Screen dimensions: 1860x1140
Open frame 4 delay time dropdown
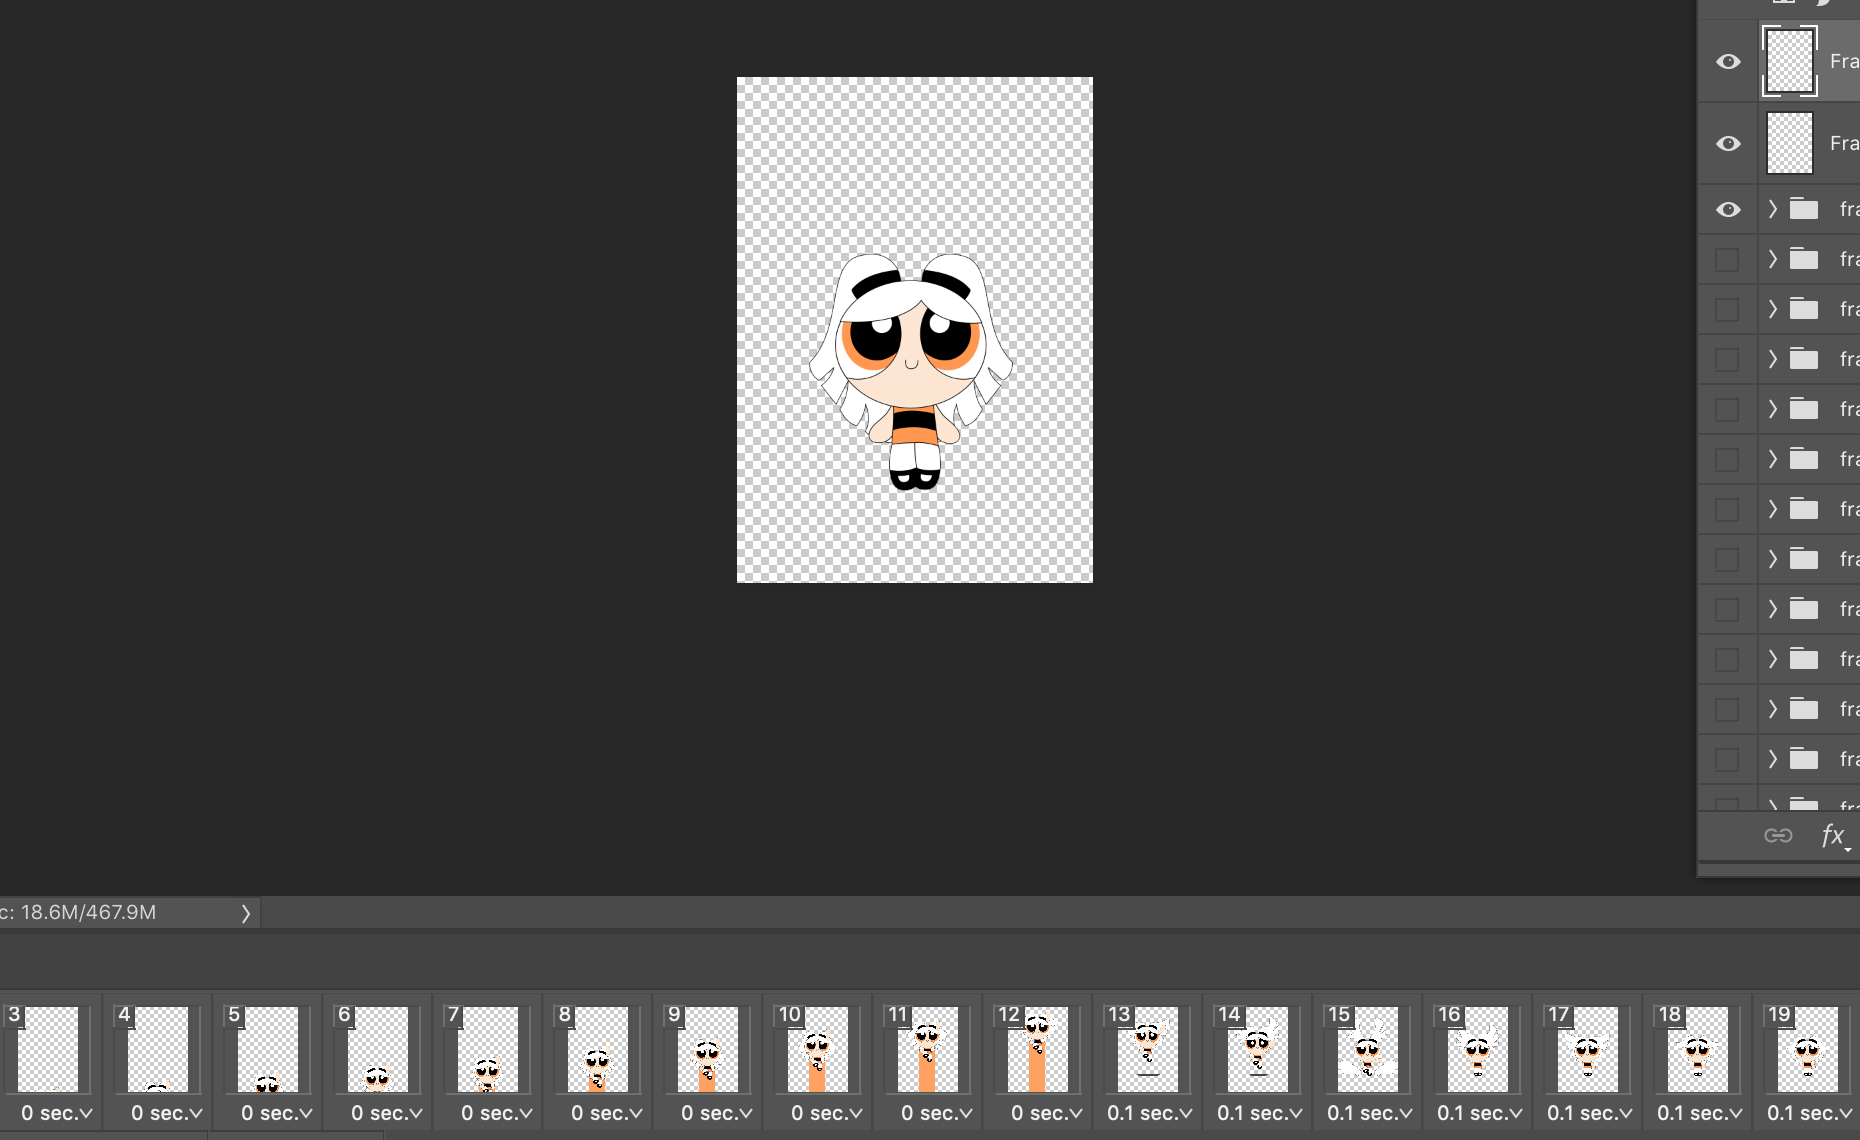(166, 1113)
